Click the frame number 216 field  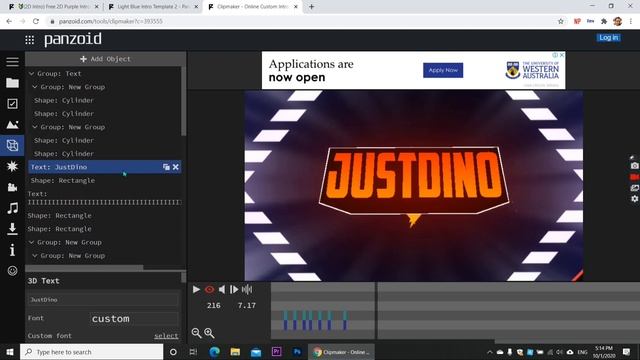[213, 305]
